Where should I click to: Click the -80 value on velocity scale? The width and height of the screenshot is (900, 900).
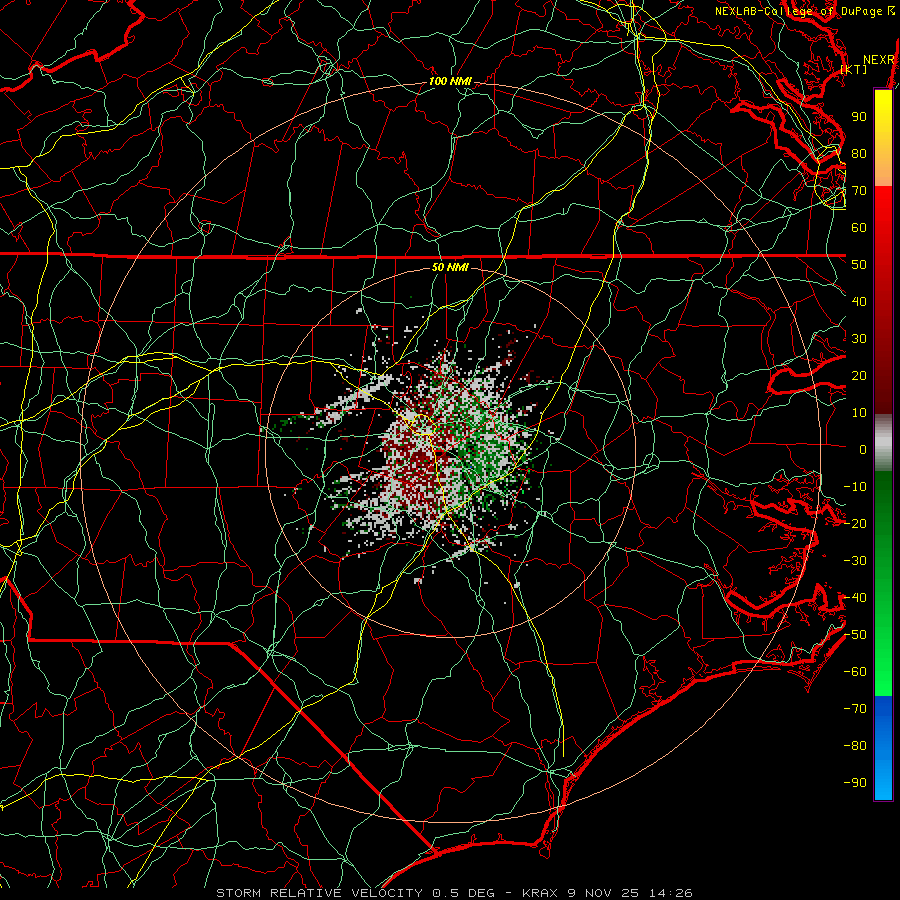coord(855,746)
